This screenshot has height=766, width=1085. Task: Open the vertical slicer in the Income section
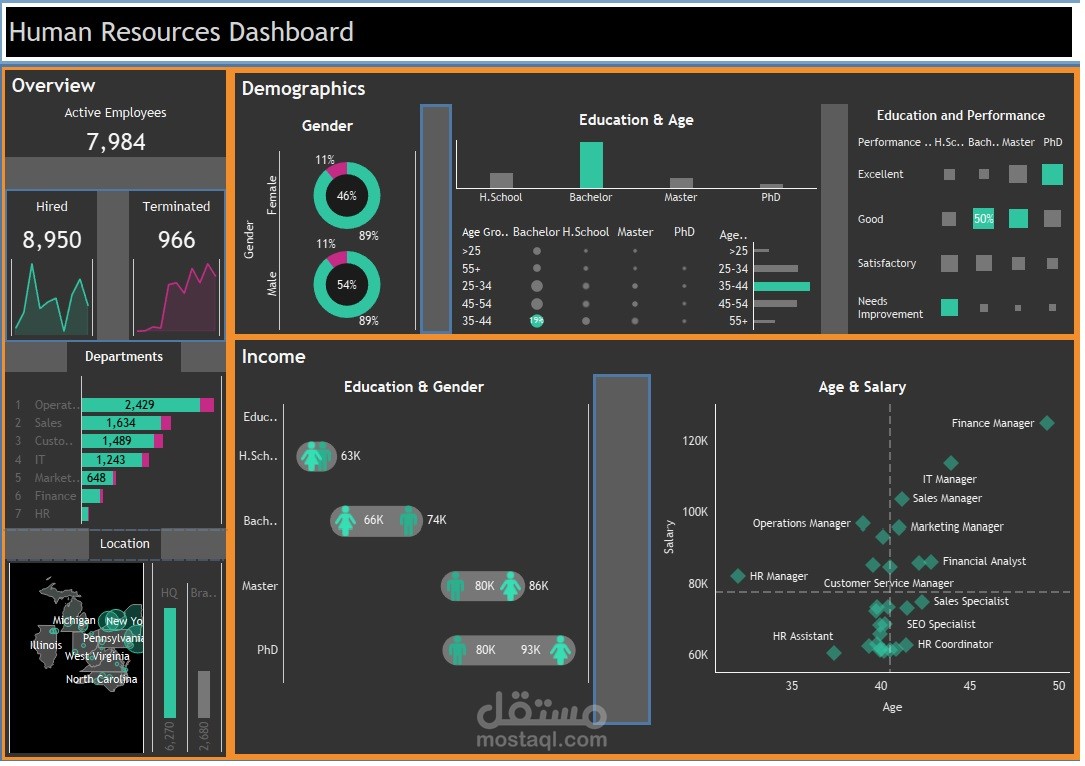(x=620, y=545)
